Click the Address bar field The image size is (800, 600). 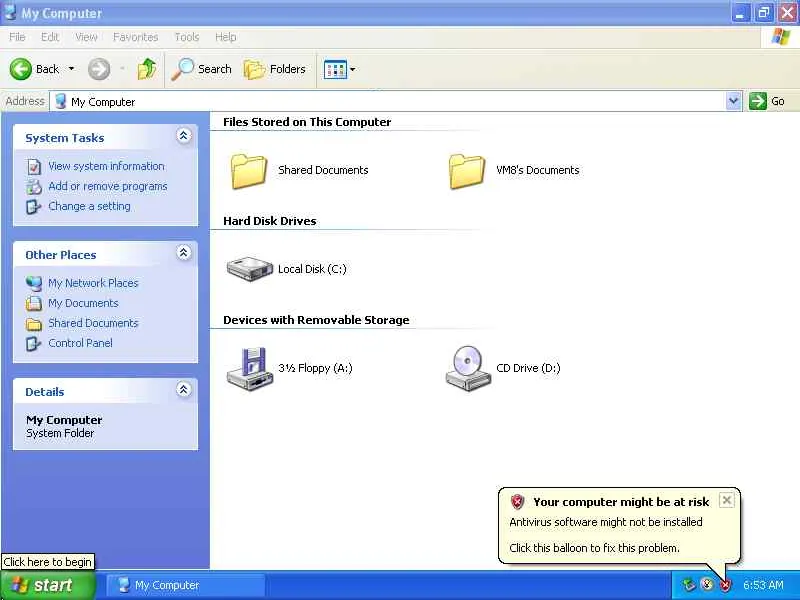388,102
